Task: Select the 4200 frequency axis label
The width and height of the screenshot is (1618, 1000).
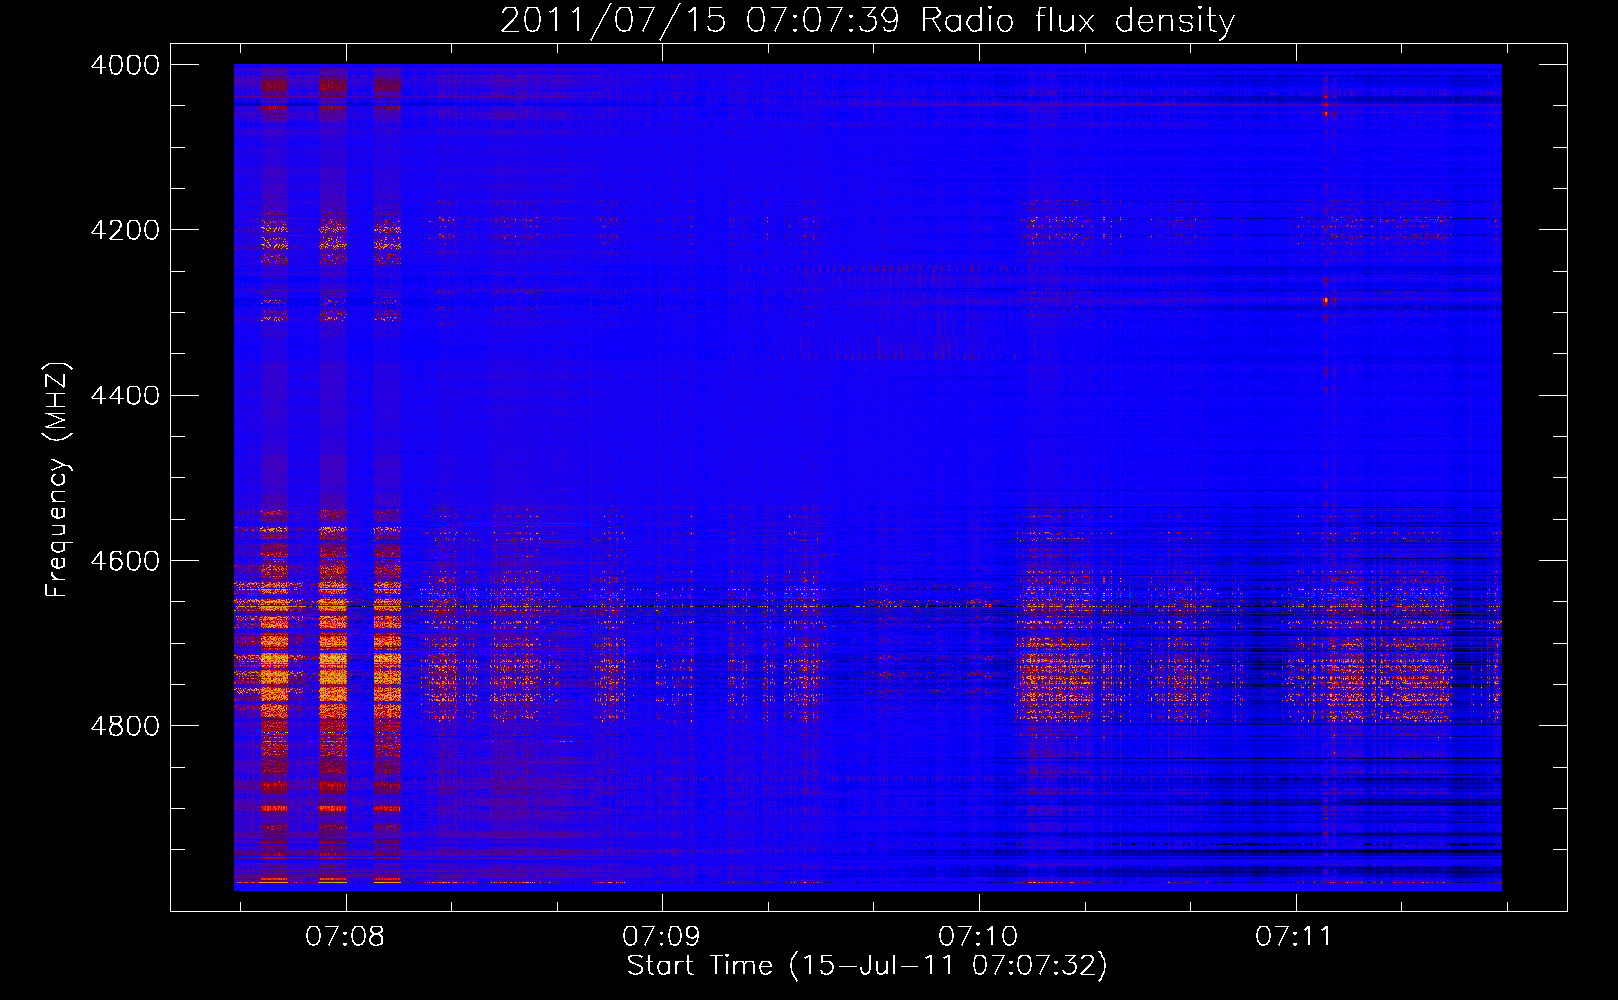Action: pos(125,230)
